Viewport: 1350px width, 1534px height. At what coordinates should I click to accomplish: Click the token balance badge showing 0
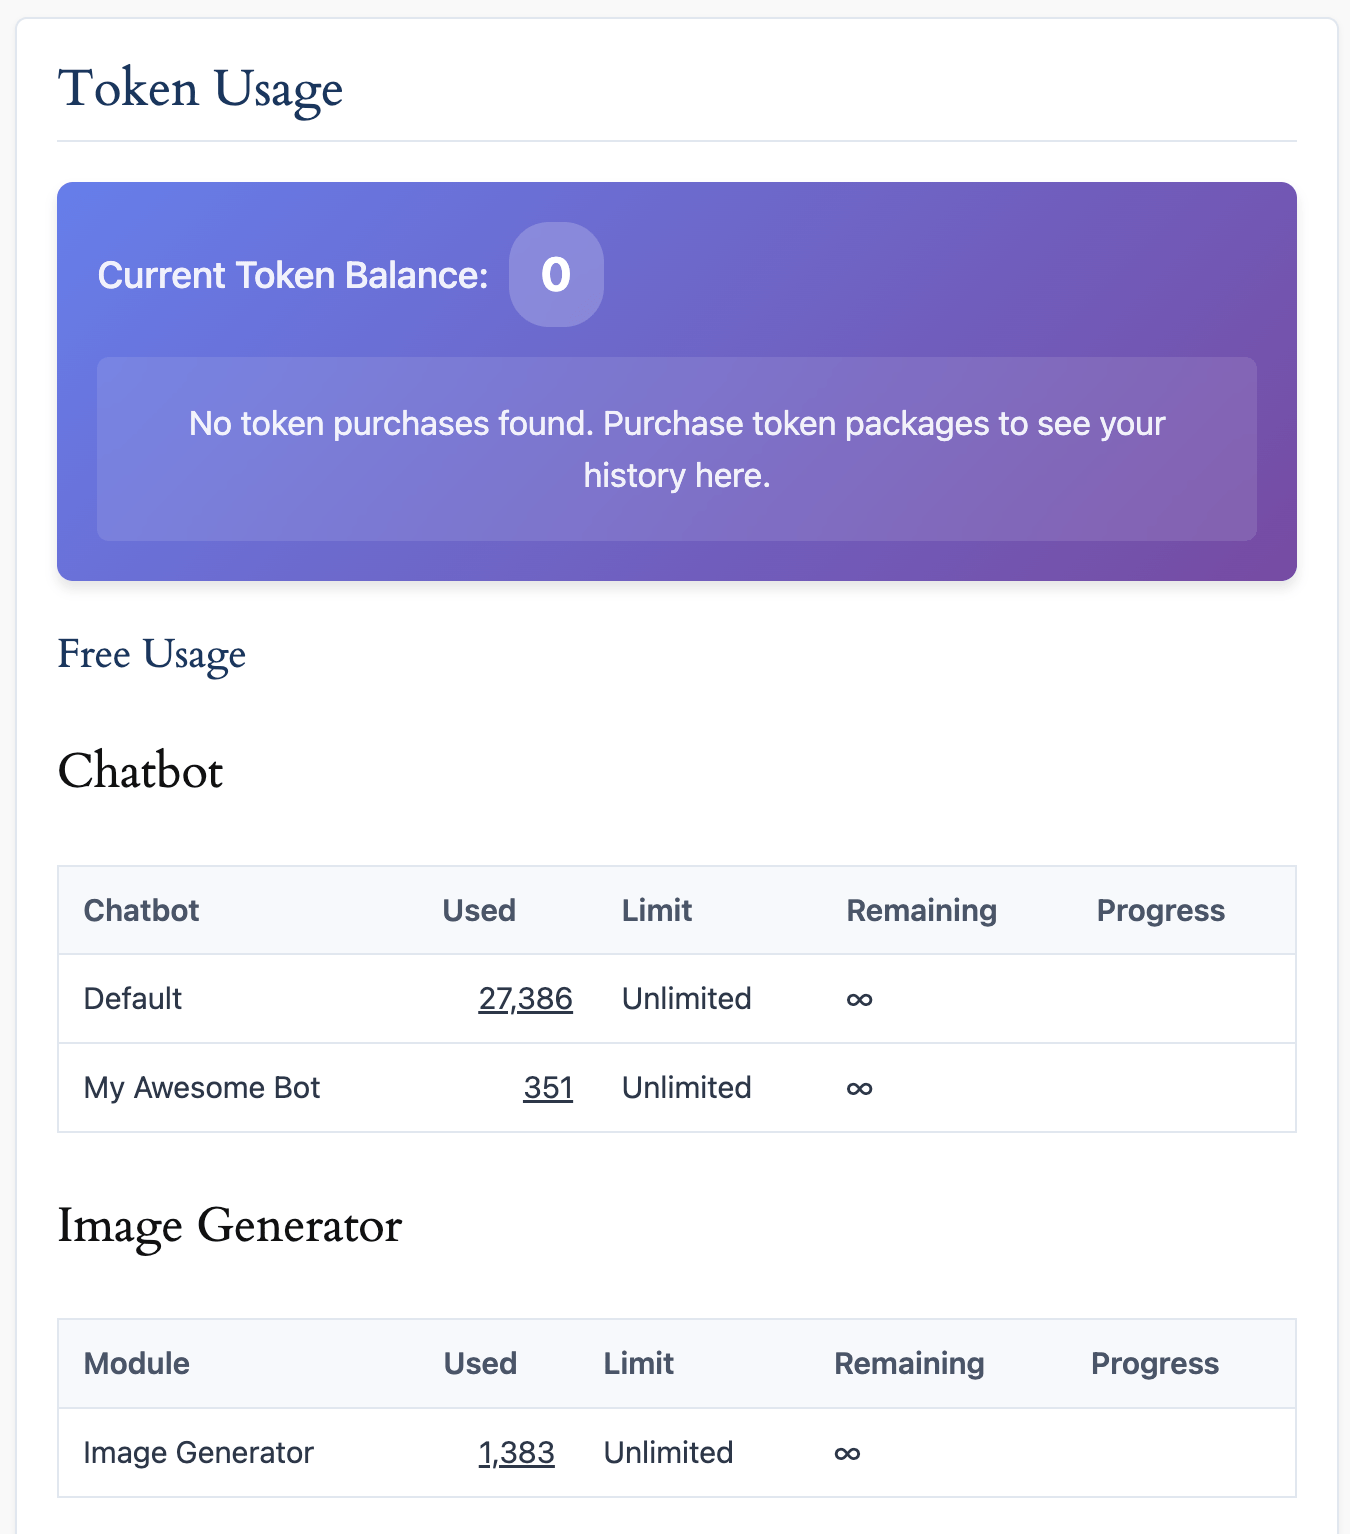[556, 274]
